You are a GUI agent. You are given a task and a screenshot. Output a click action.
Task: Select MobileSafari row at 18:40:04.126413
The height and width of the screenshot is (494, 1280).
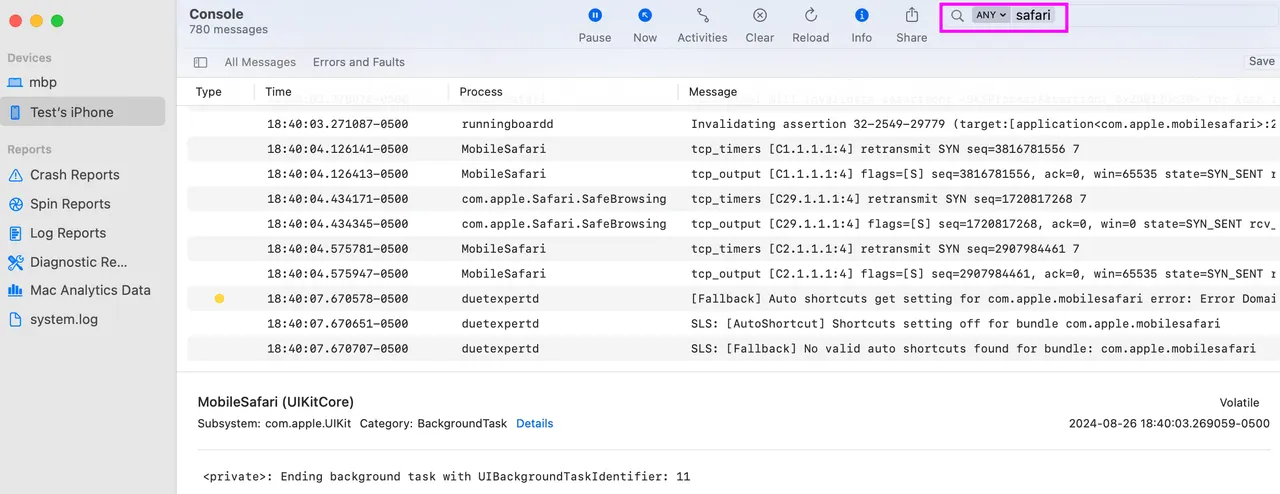pos(733,174)
